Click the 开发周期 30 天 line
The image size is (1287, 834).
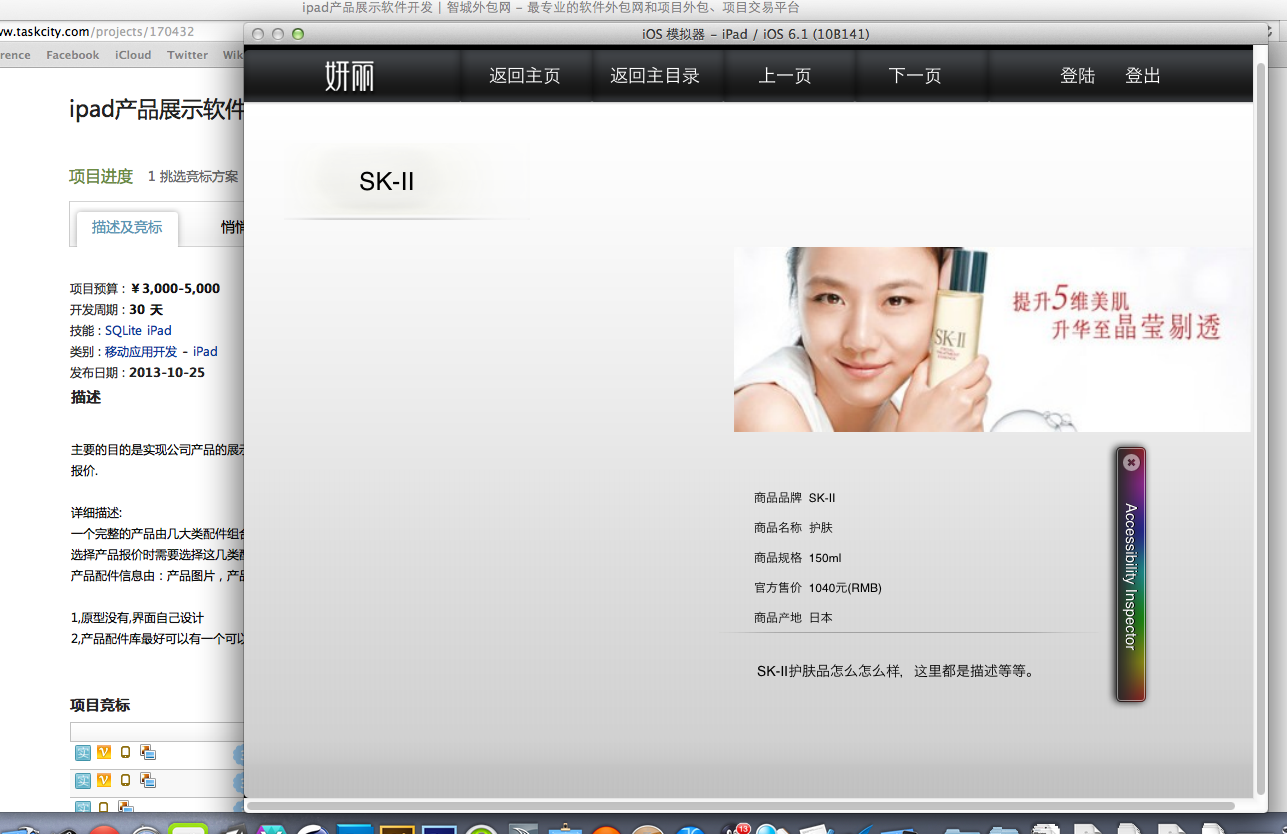tap(116, 309)
